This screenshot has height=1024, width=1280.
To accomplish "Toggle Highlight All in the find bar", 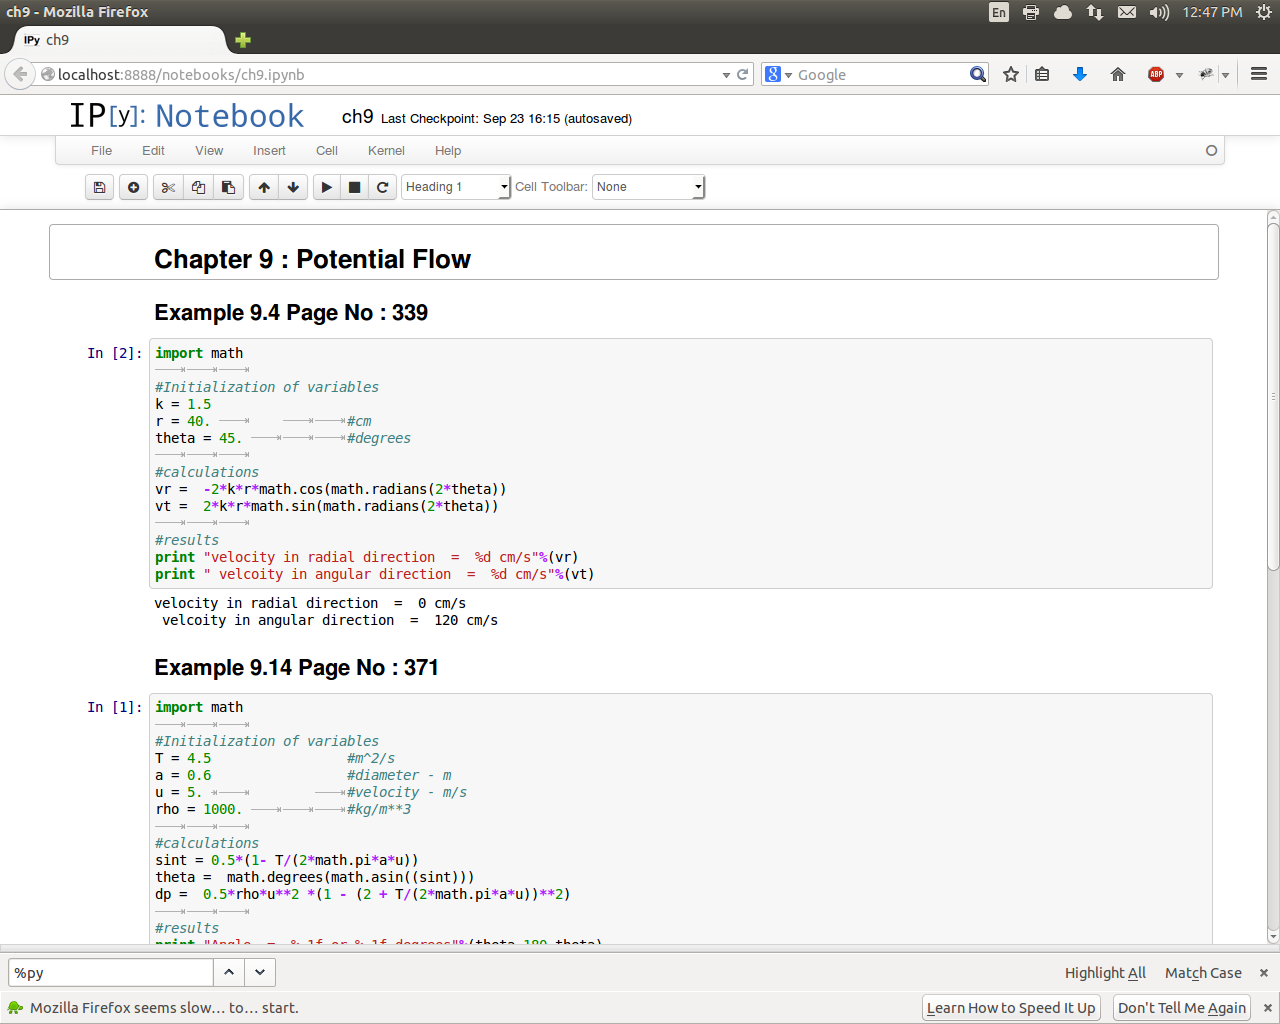I will click(x=1105, y=973).
